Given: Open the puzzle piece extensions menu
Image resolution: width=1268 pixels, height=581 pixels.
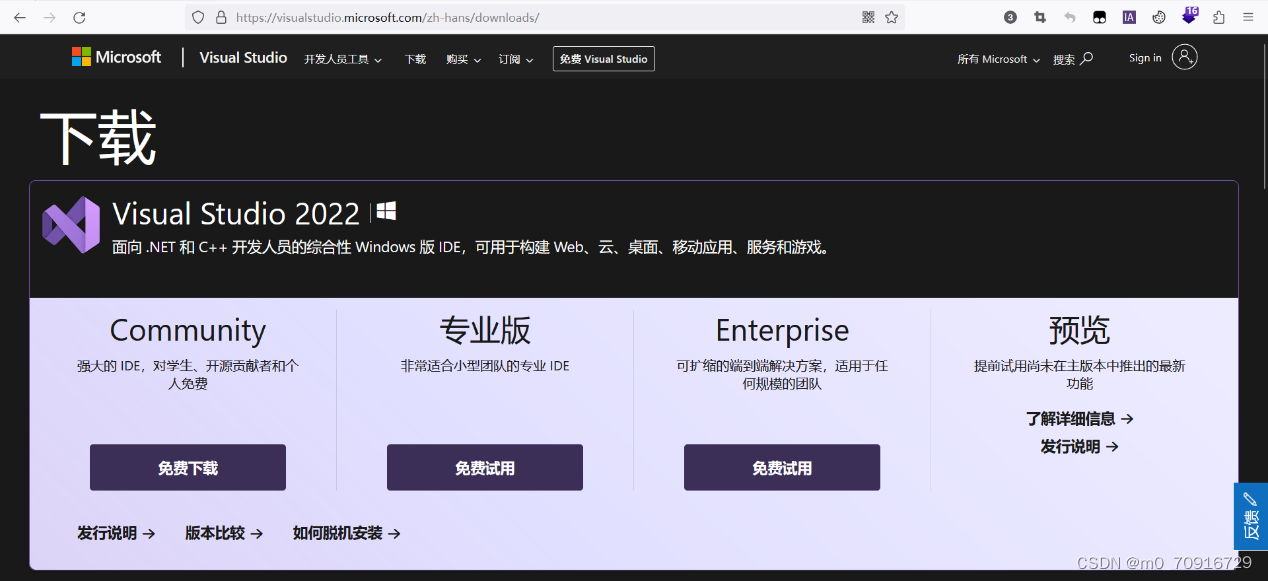Looking at the screenshot, I should (1219, 17).
